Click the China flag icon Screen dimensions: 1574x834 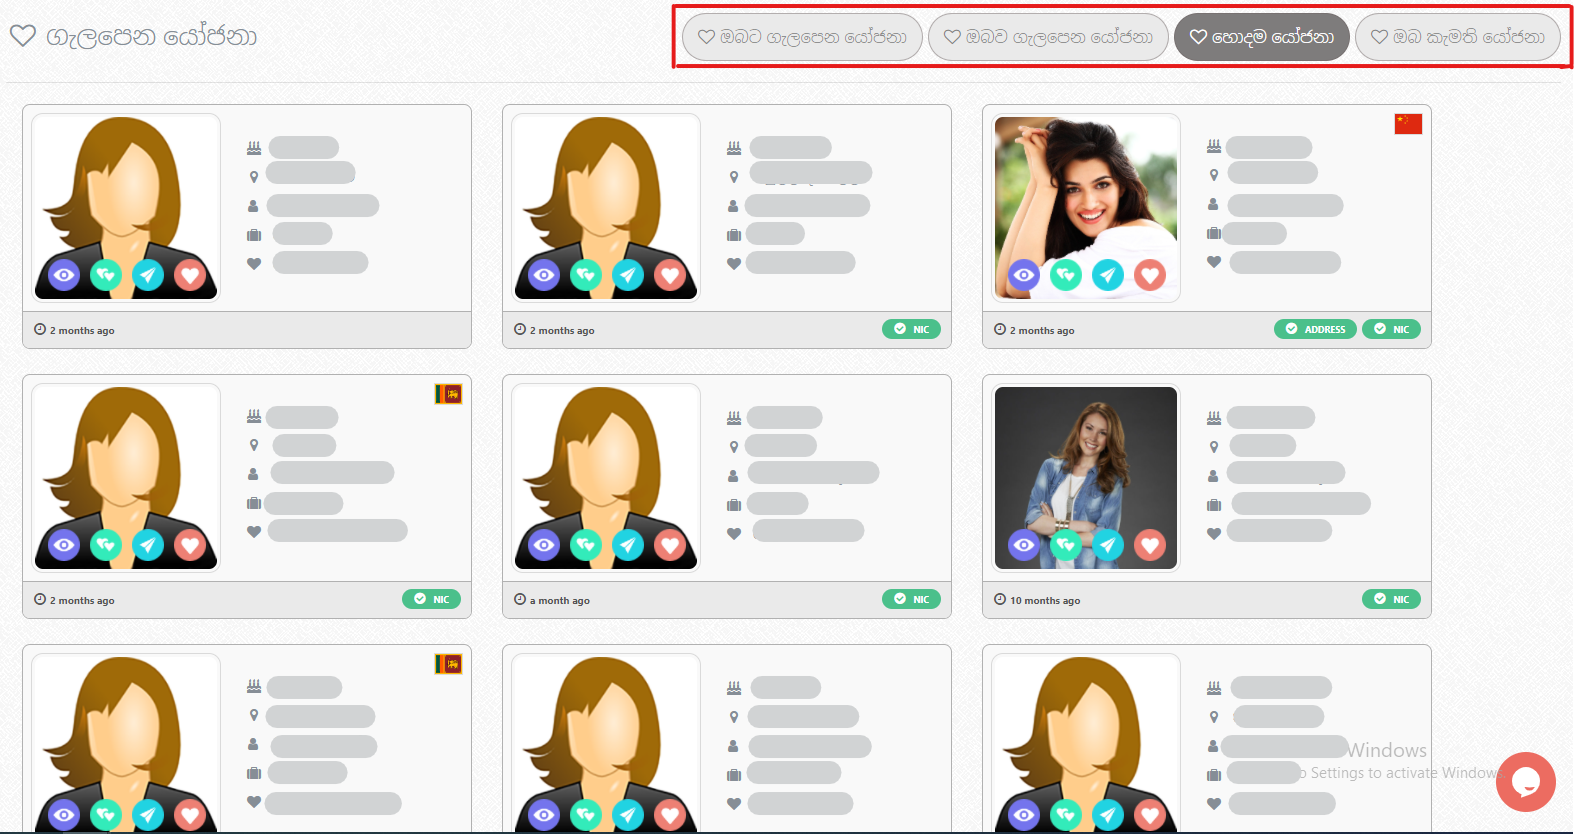[x=1408, y=124]
